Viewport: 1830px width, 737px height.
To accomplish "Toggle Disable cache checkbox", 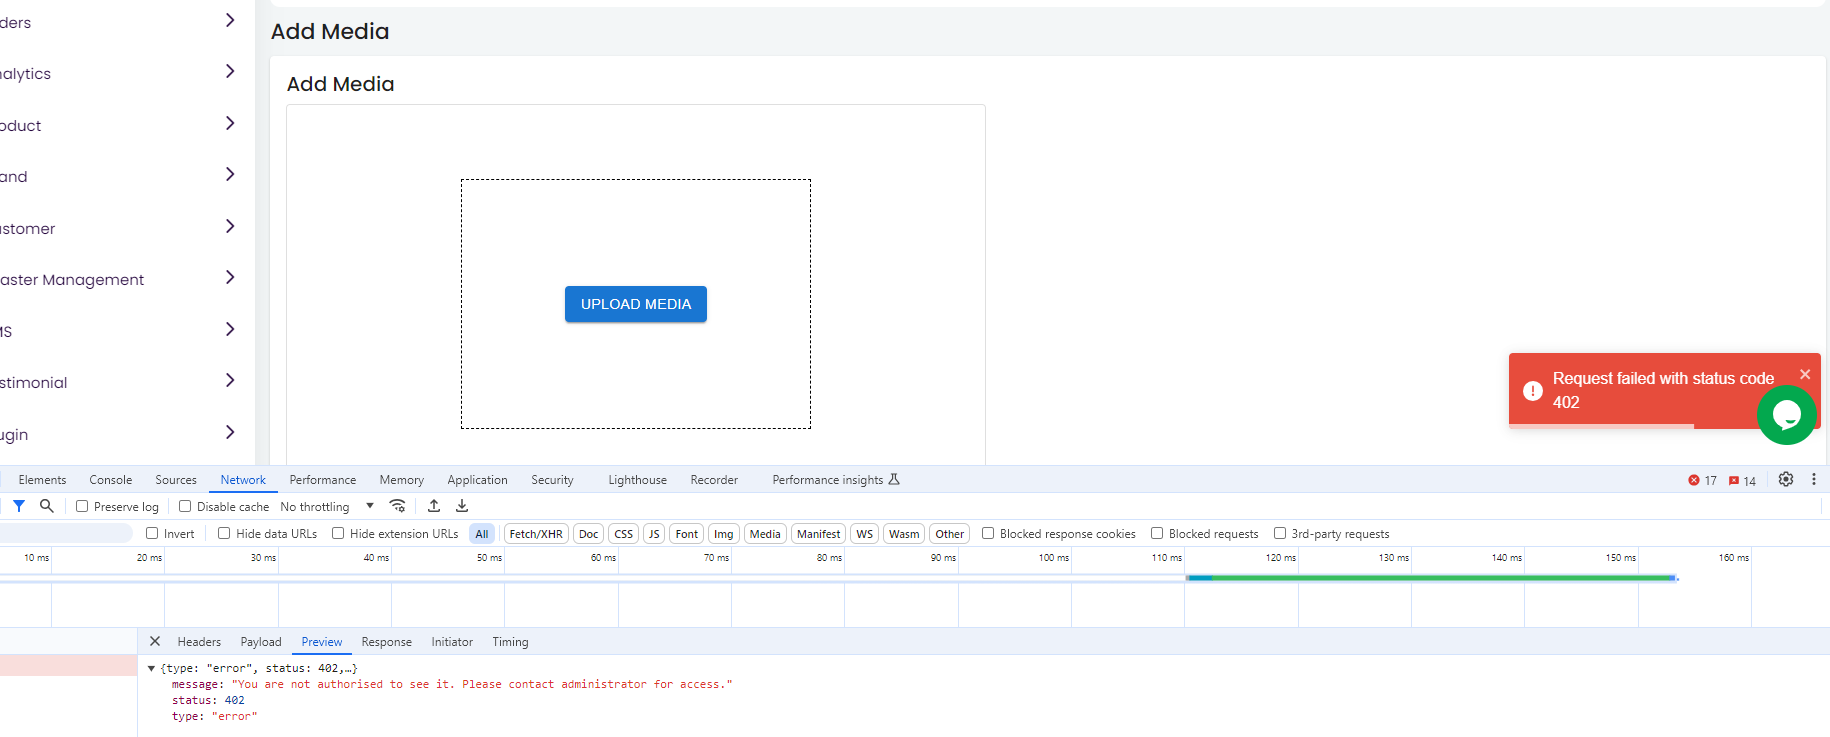I will [185, 506].
